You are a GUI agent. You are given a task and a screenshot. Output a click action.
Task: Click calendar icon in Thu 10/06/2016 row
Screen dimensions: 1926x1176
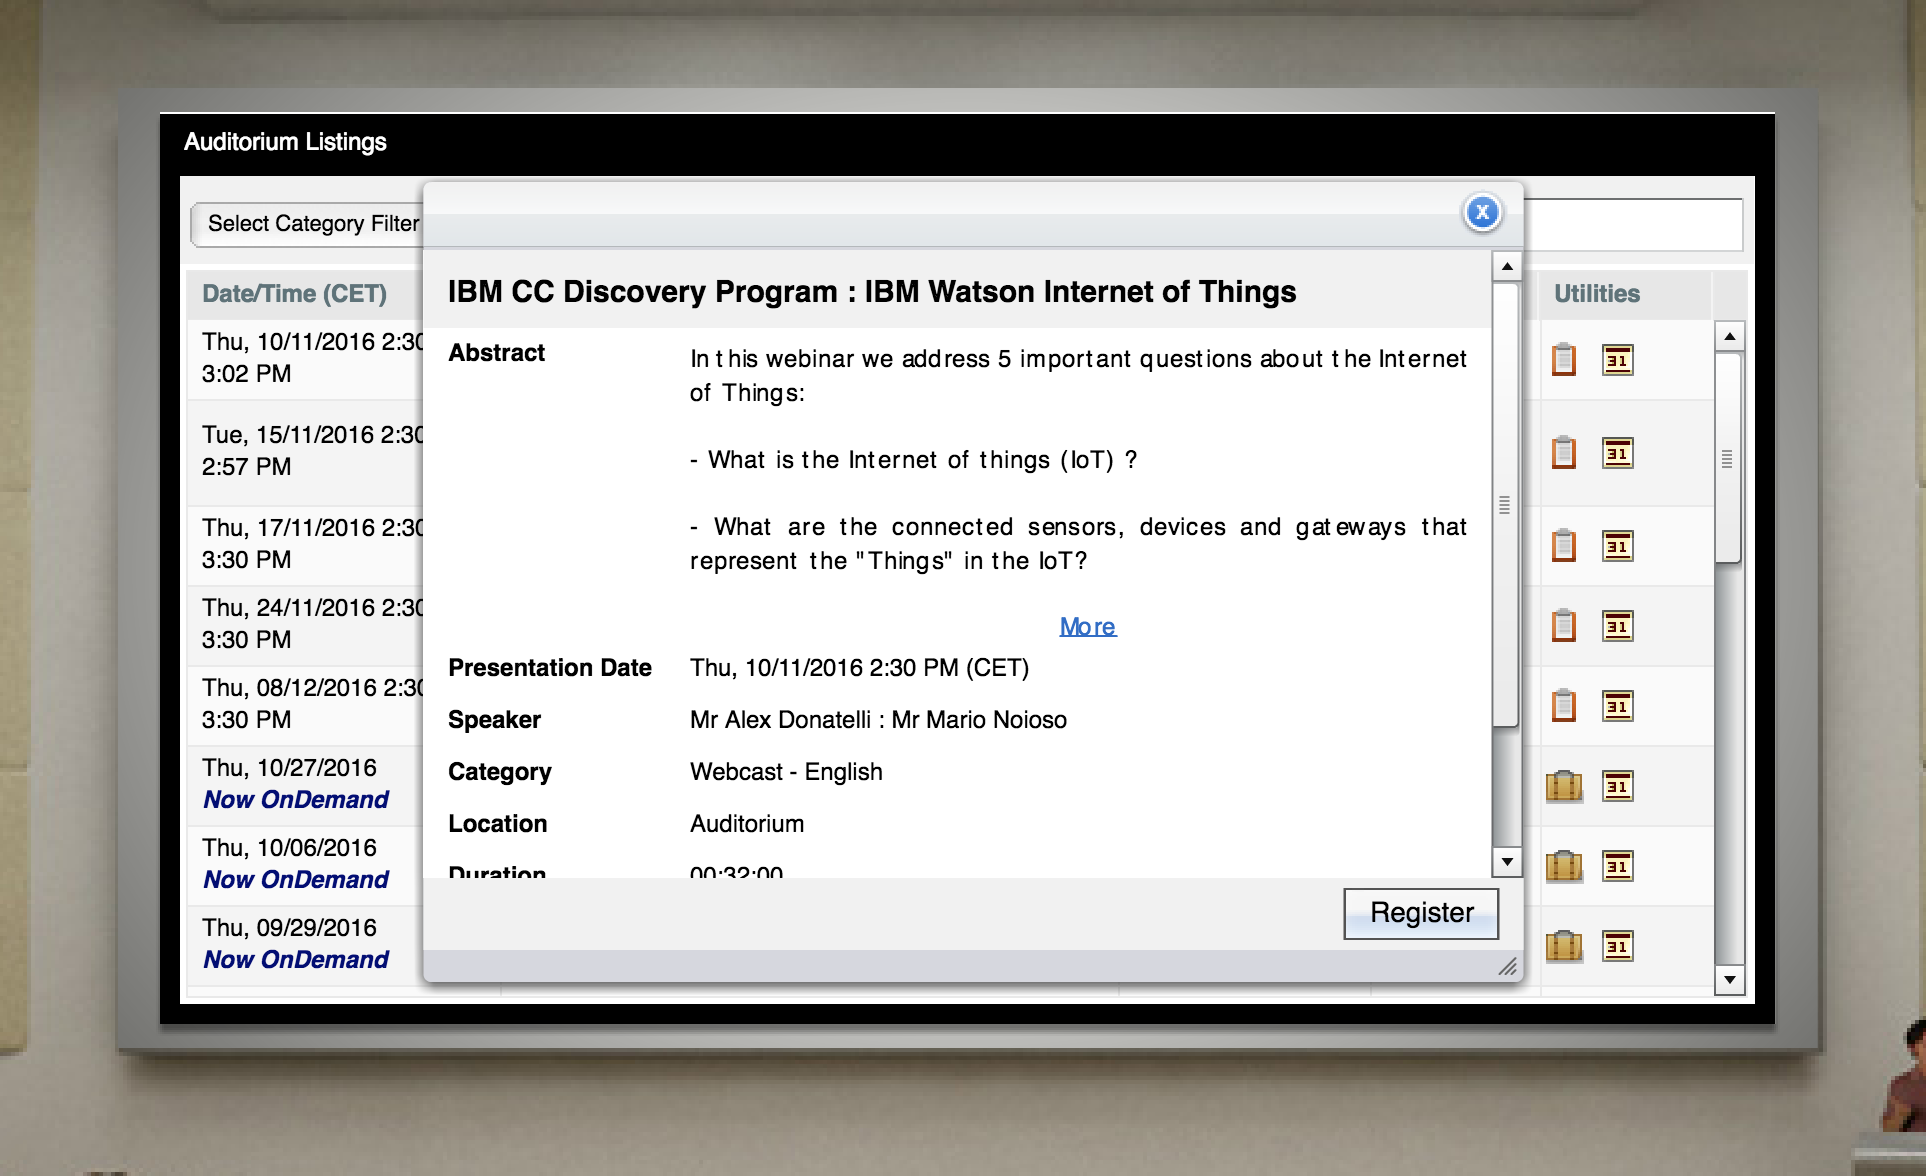tap(1618, 866)
